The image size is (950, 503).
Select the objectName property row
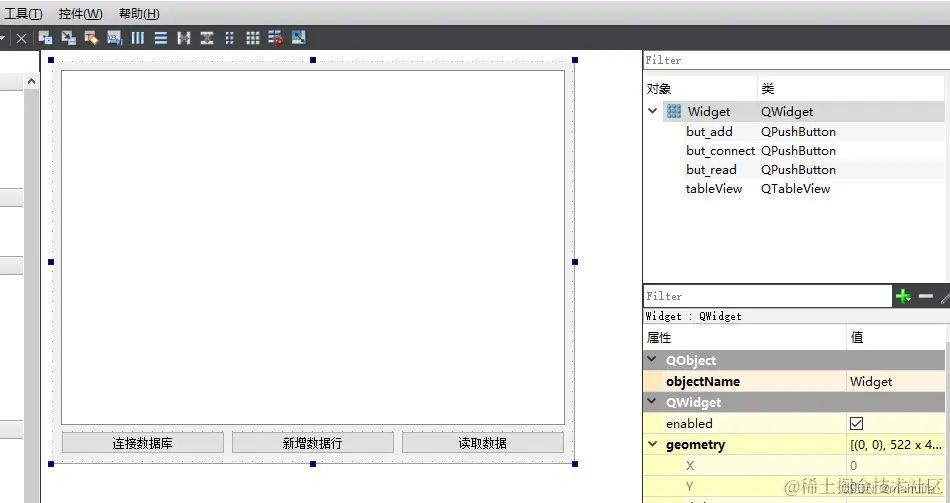tap(794, 381)
